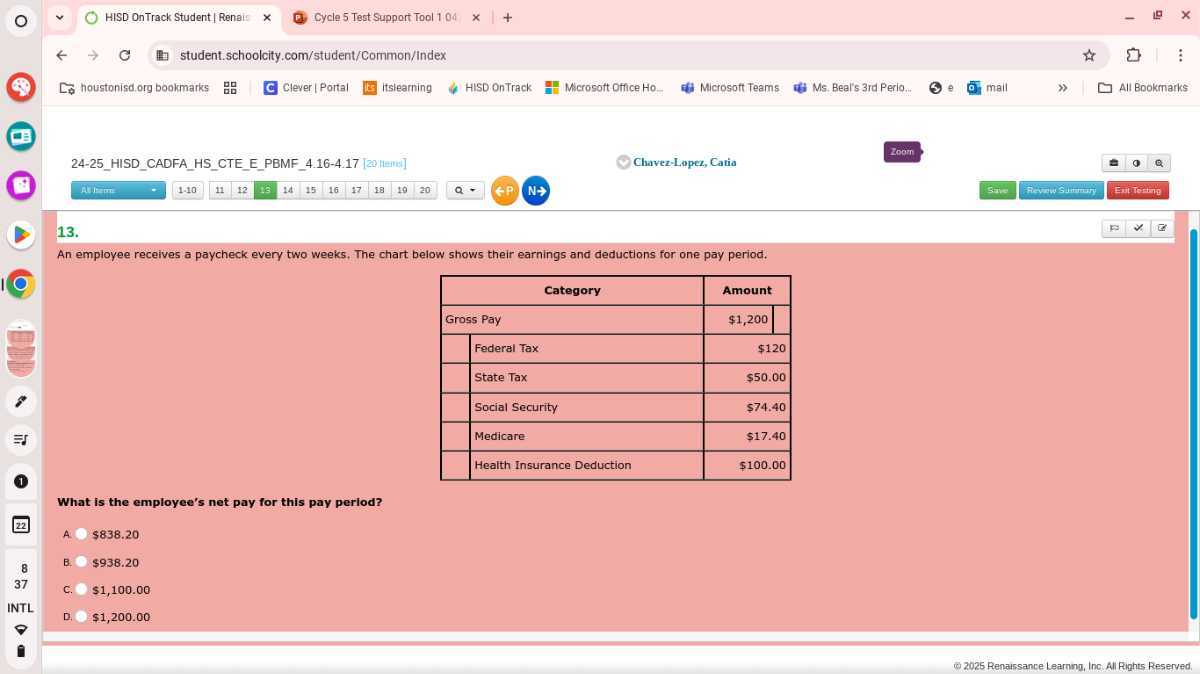
Task: Click the Review Summary button
Action: pos(1061,190)
